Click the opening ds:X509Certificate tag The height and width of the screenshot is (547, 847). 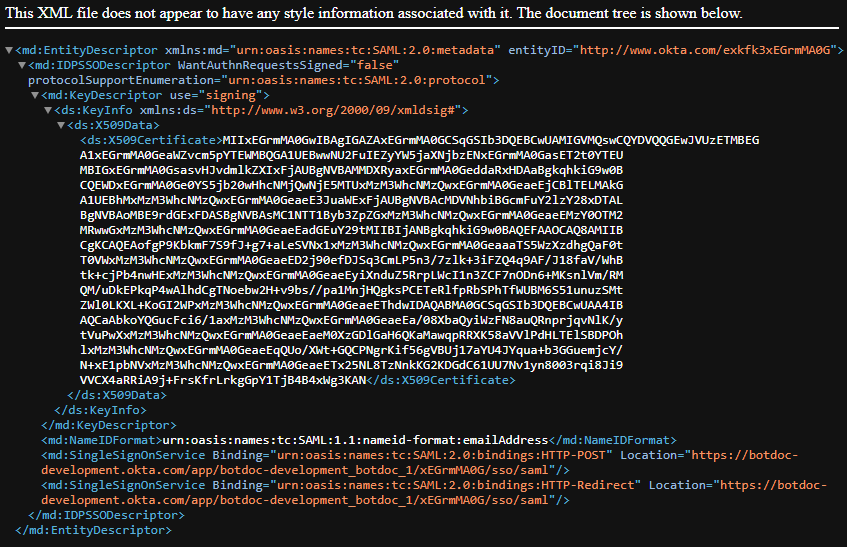(x=151, y=140)
